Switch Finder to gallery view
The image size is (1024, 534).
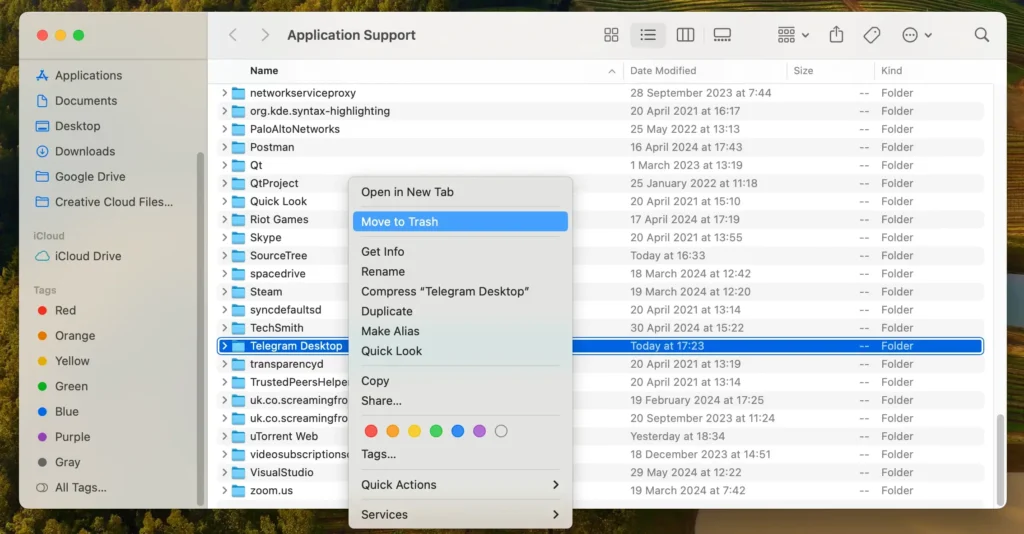722,35
